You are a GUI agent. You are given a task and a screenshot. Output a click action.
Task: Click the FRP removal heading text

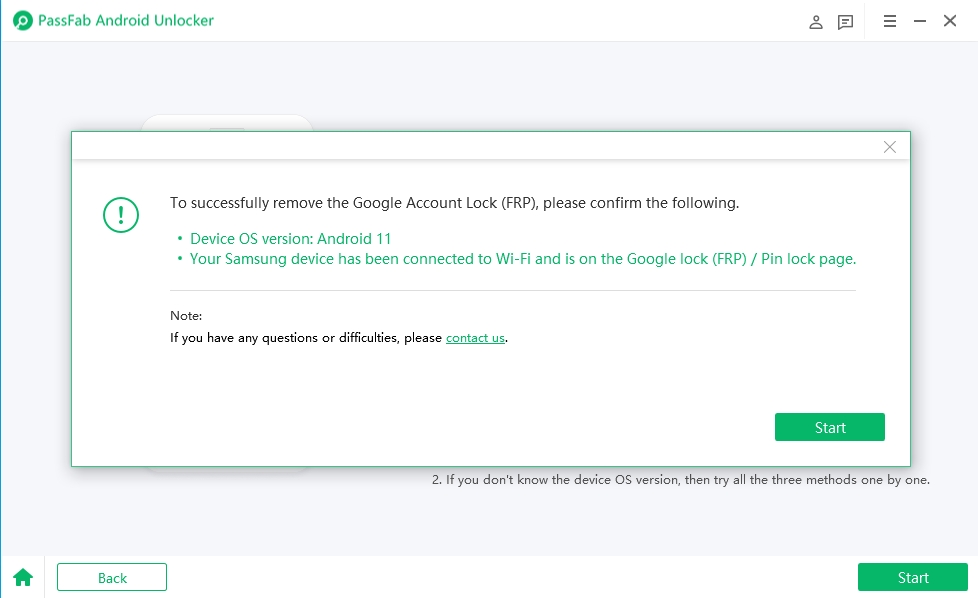click(x=454, y=203)
